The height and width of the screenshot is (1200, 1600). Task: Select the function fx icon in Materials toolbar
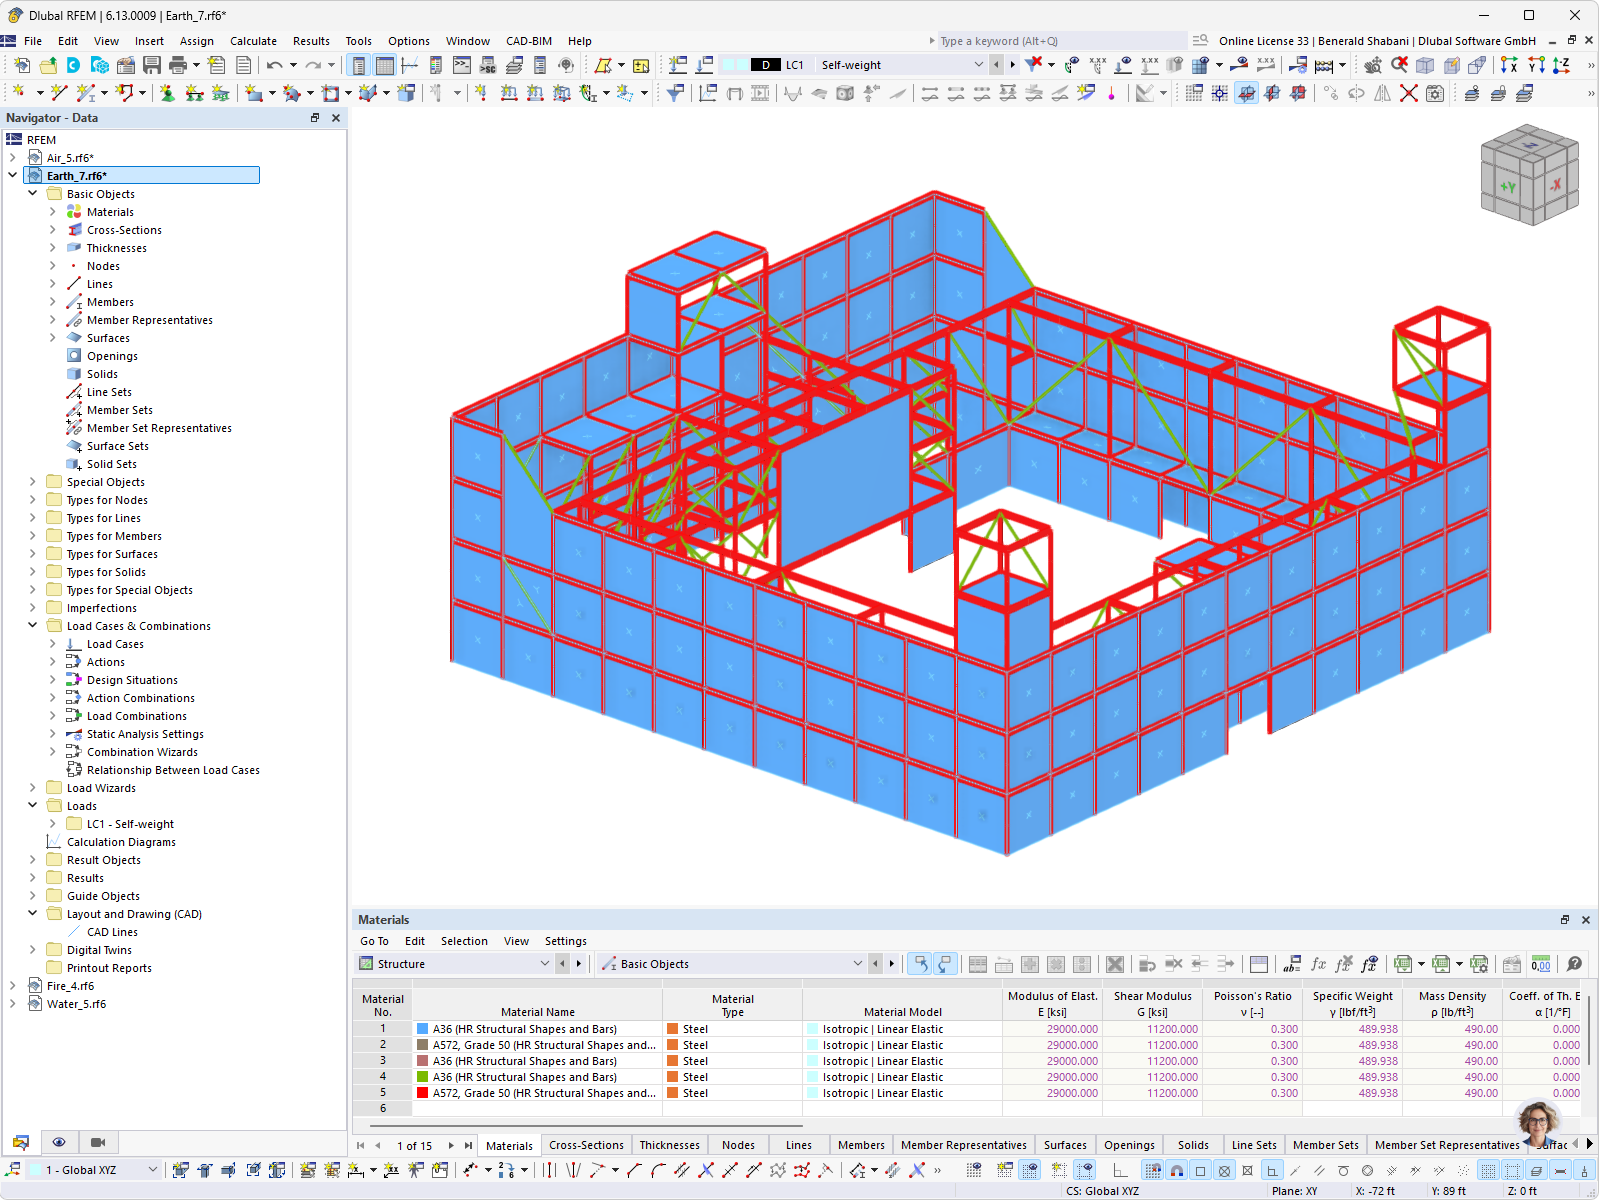tap(1317, 964)
